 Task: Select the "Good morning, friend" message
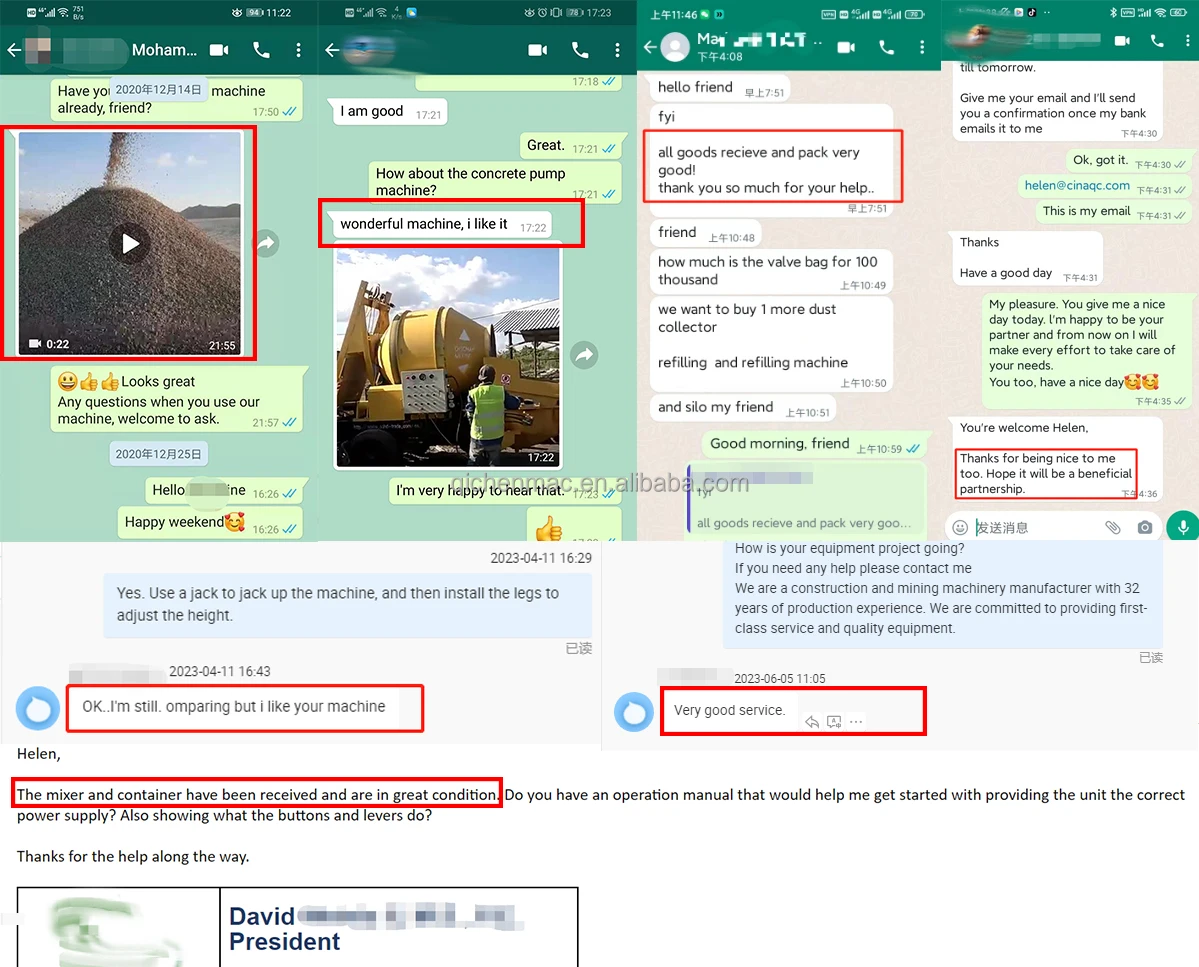(814, 444)
